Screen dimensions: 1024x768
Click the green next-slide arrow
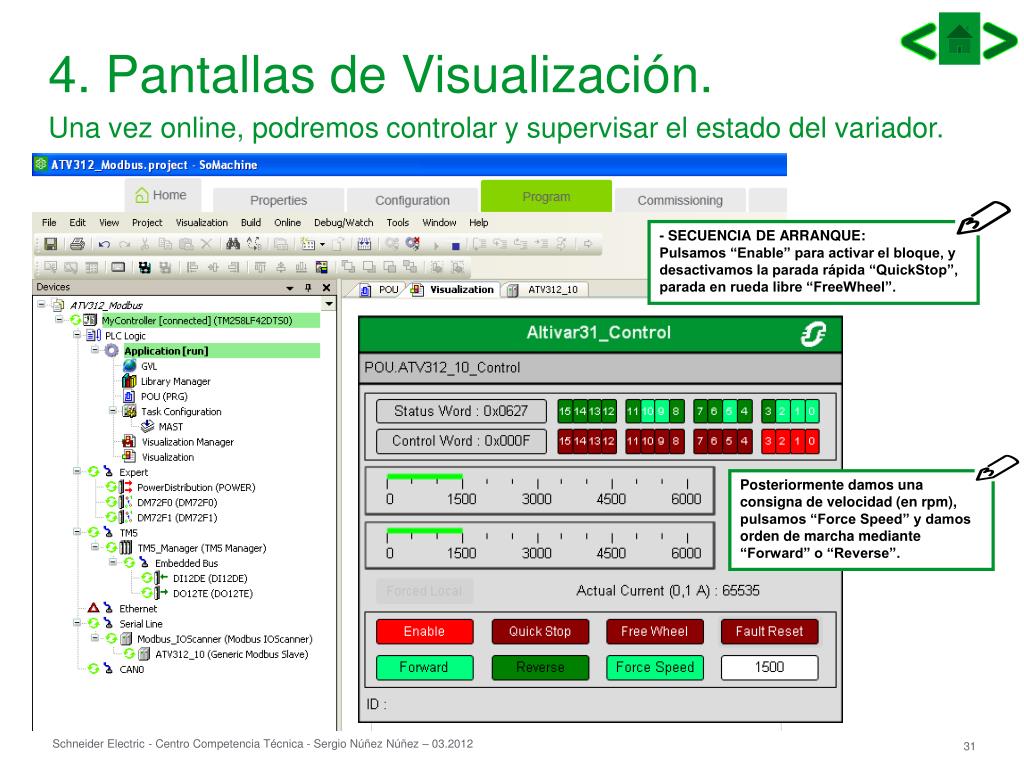999,40
